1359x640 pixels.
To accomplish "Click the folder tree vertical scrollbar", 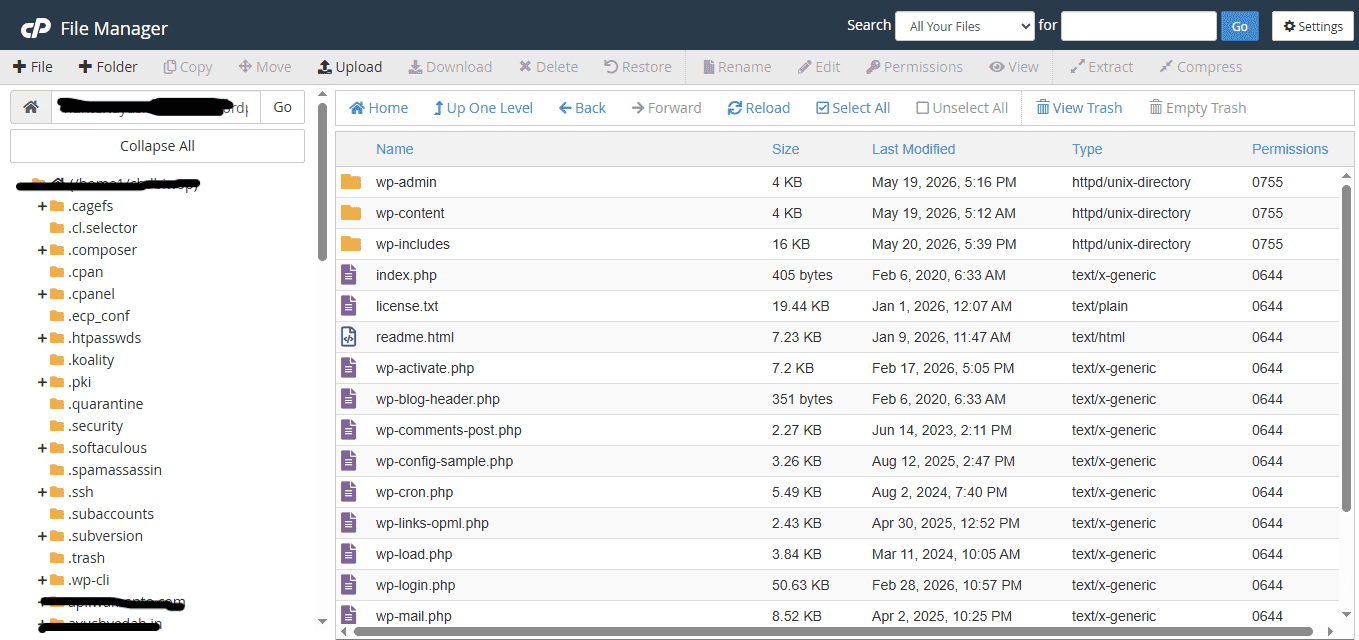I will (x=322, y=180).
